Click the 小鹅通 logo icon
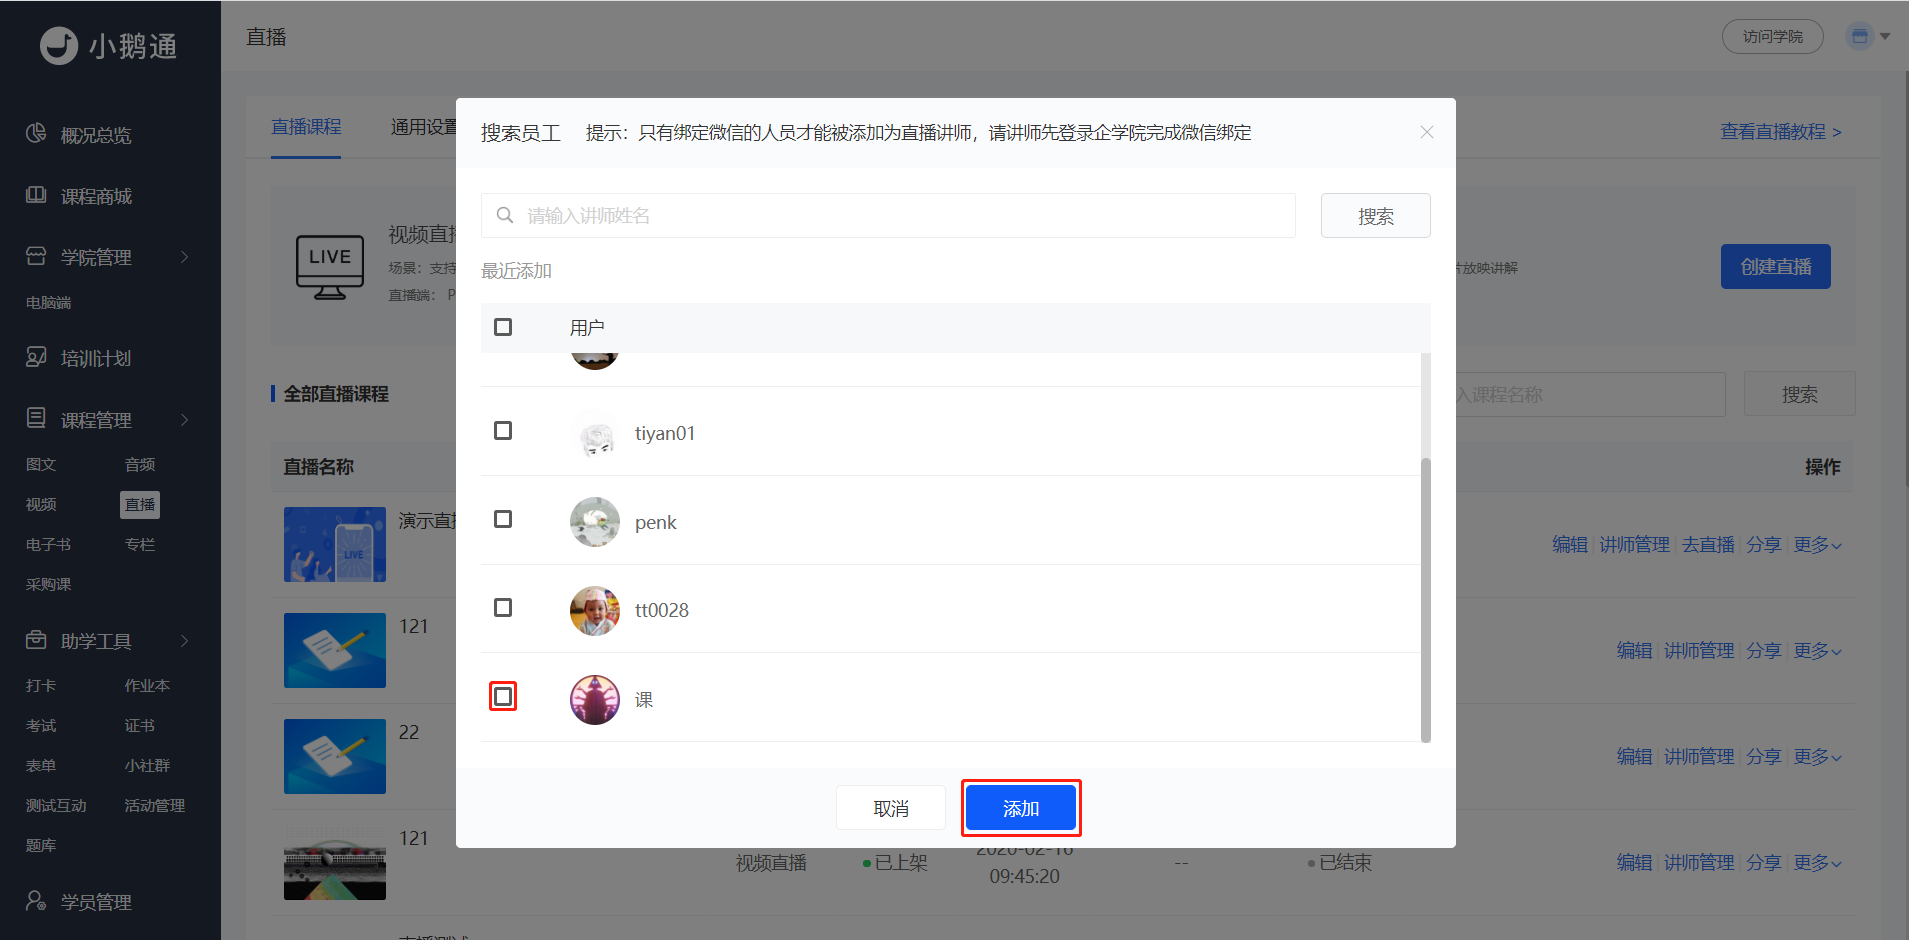Image resolution: width=1909 pixels, height=940 pixels. (59, 45)
